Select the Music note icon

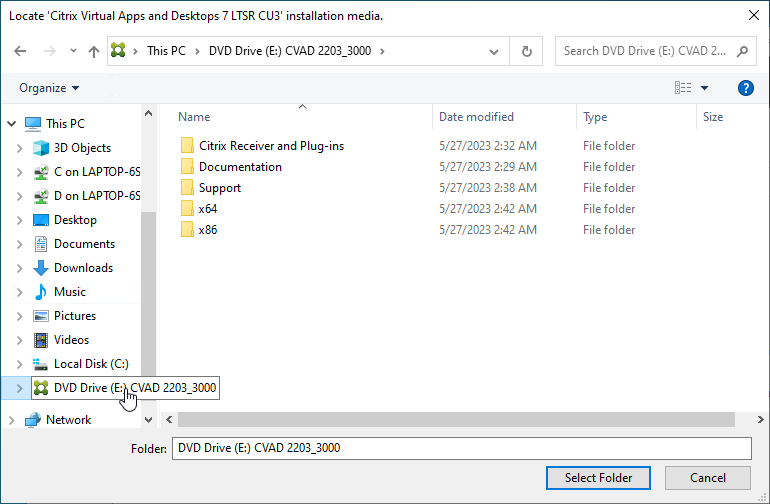pos(41,292)
